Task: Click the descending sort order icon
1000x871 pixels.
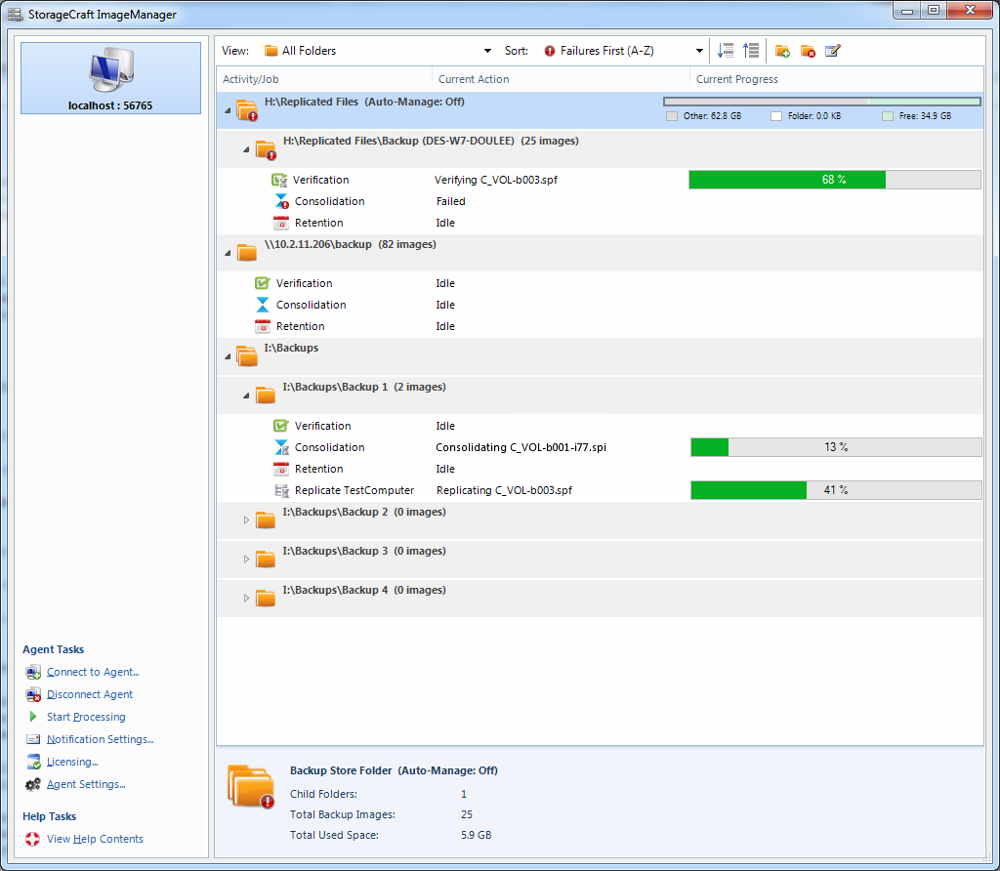Action: pyautogui.click(x=726, y=50)
